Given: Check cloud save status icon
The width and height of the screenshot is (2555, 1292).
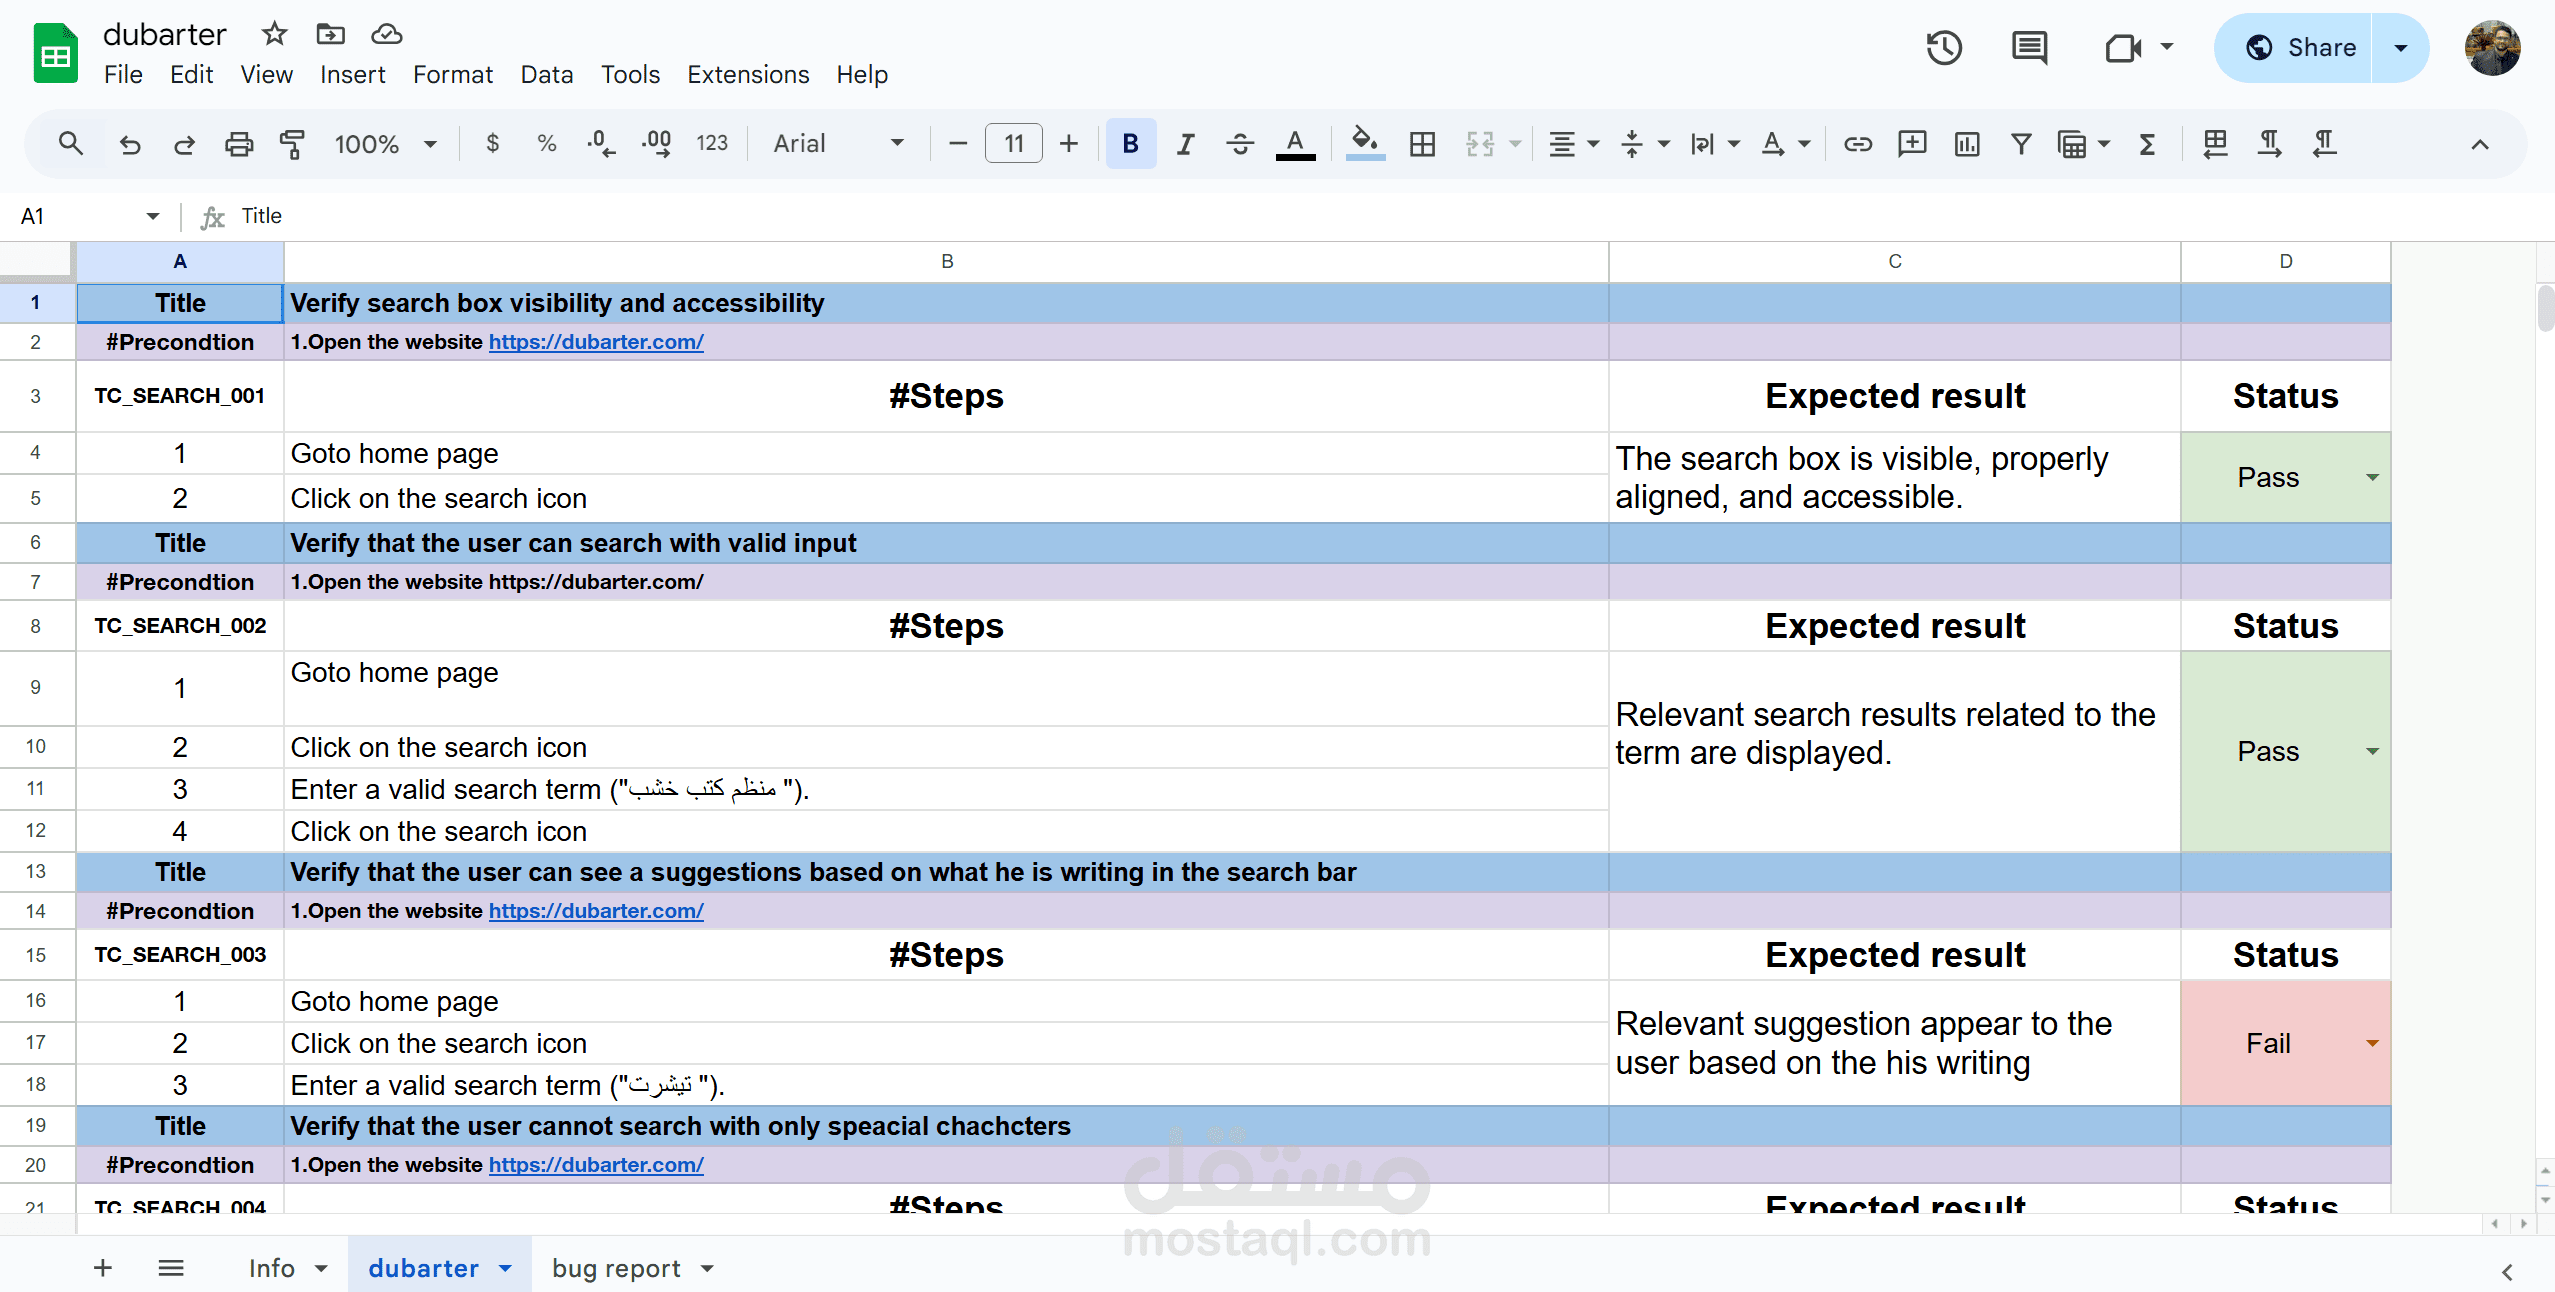Looking at the screenshot, I should [386, 34].
